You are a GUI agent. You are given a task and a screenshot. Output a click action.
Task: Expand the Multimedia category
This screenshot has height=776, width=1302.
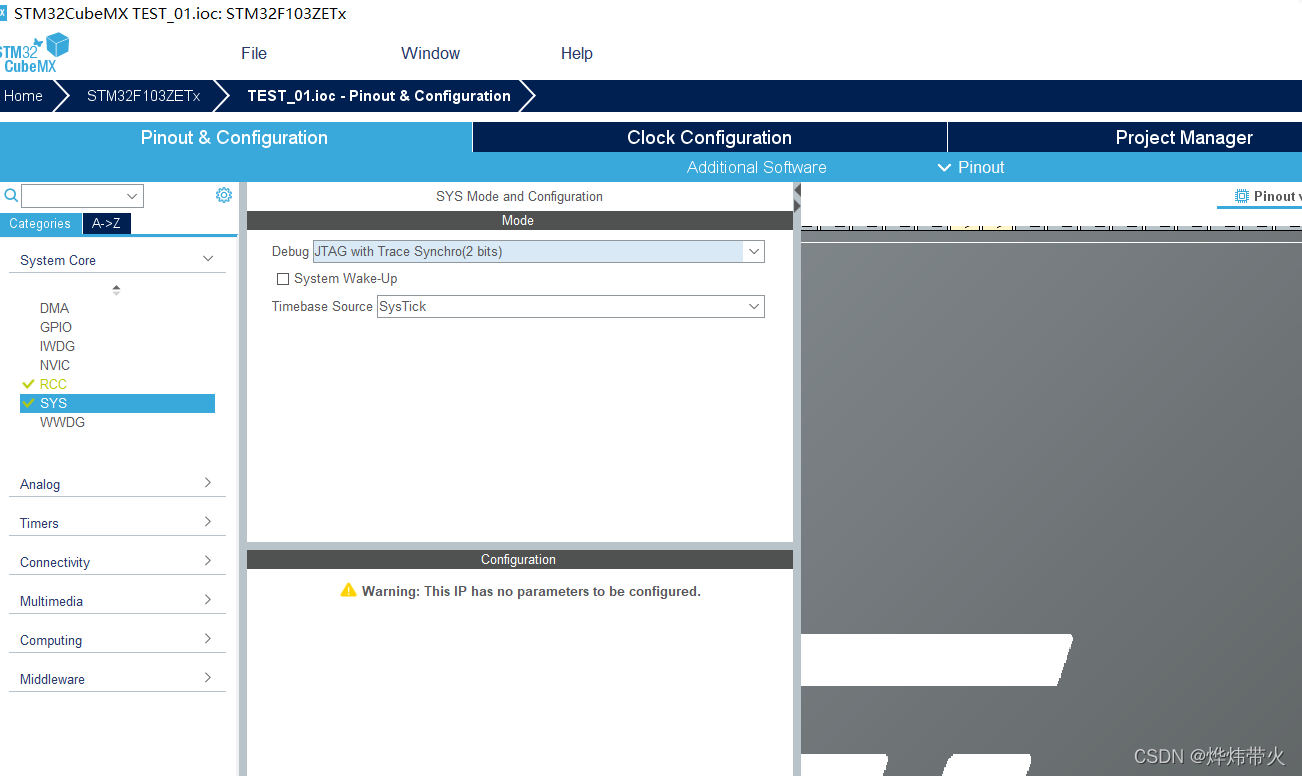208,600
